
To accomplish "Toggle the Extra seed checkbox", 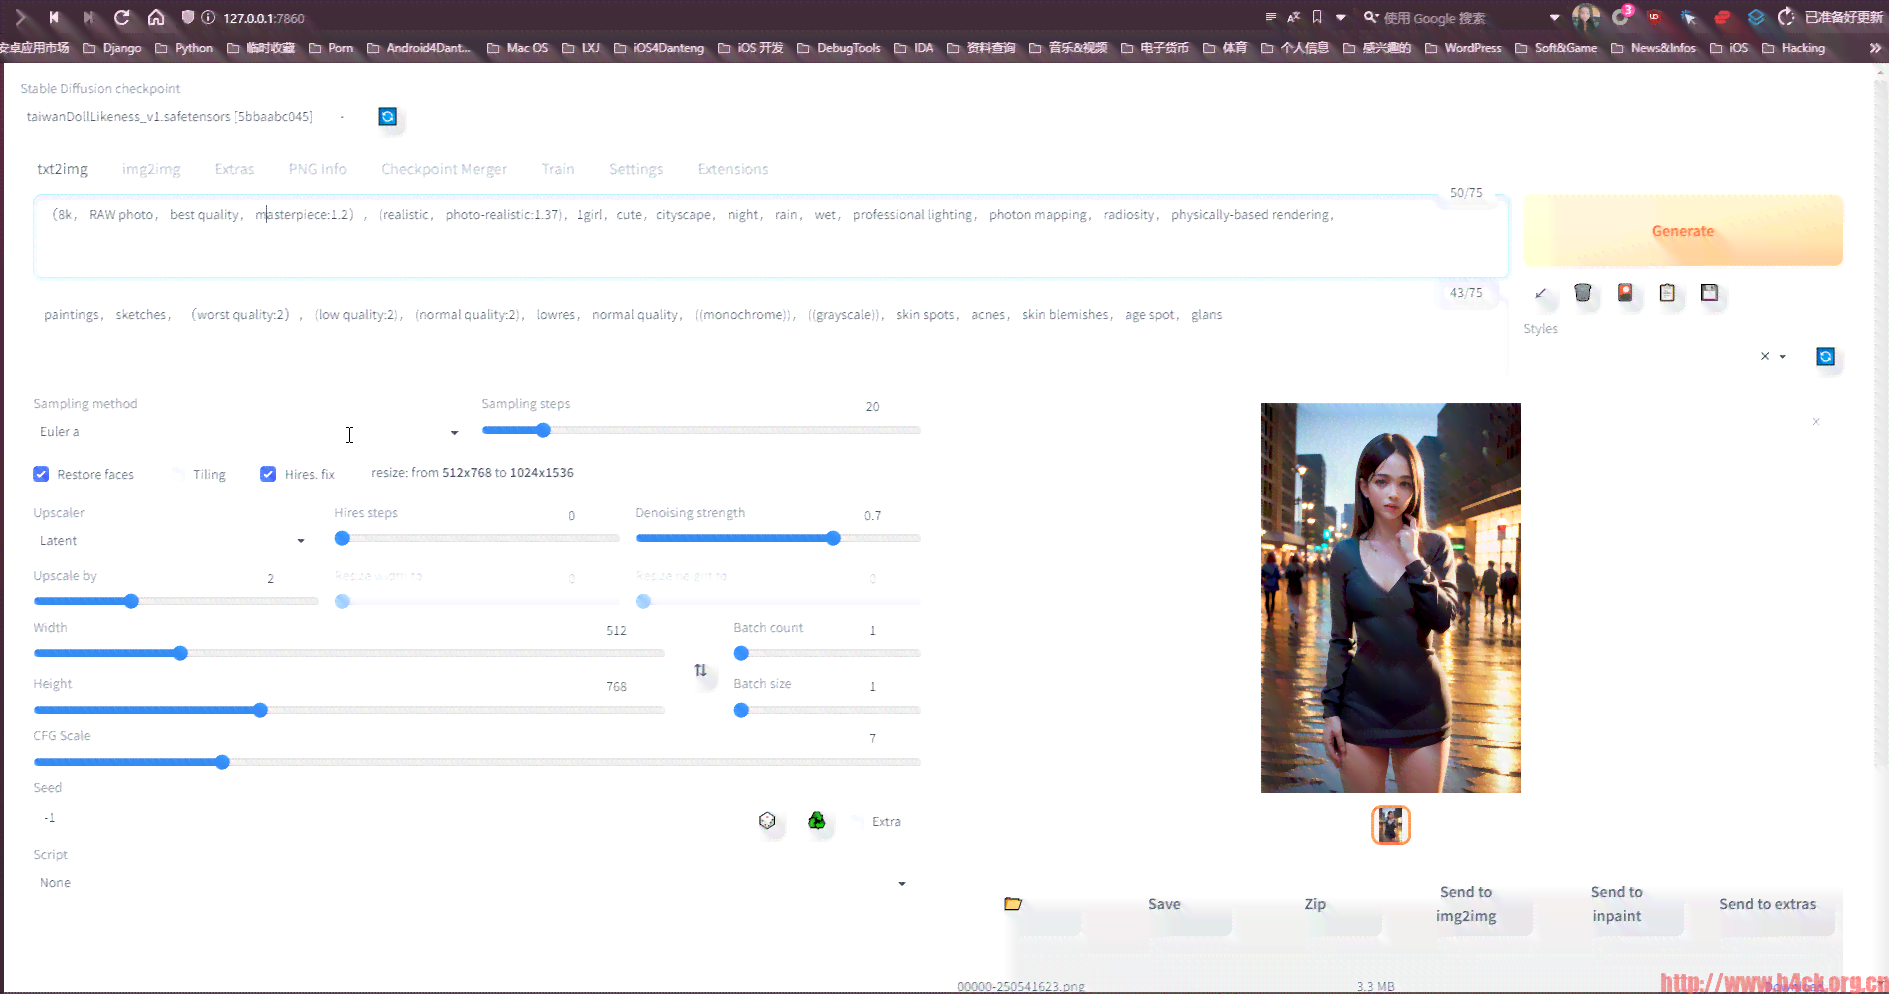I will click(x=858, y=821).
